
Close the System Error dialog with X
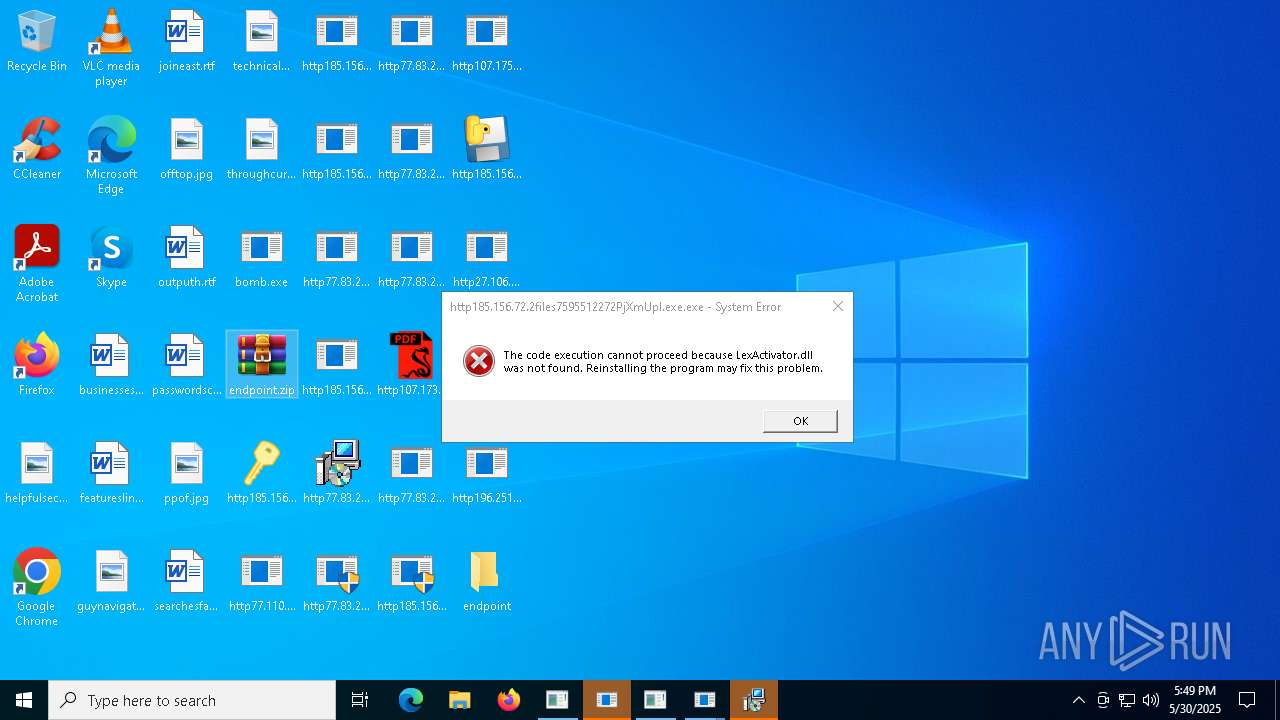(x=838, y=306)
